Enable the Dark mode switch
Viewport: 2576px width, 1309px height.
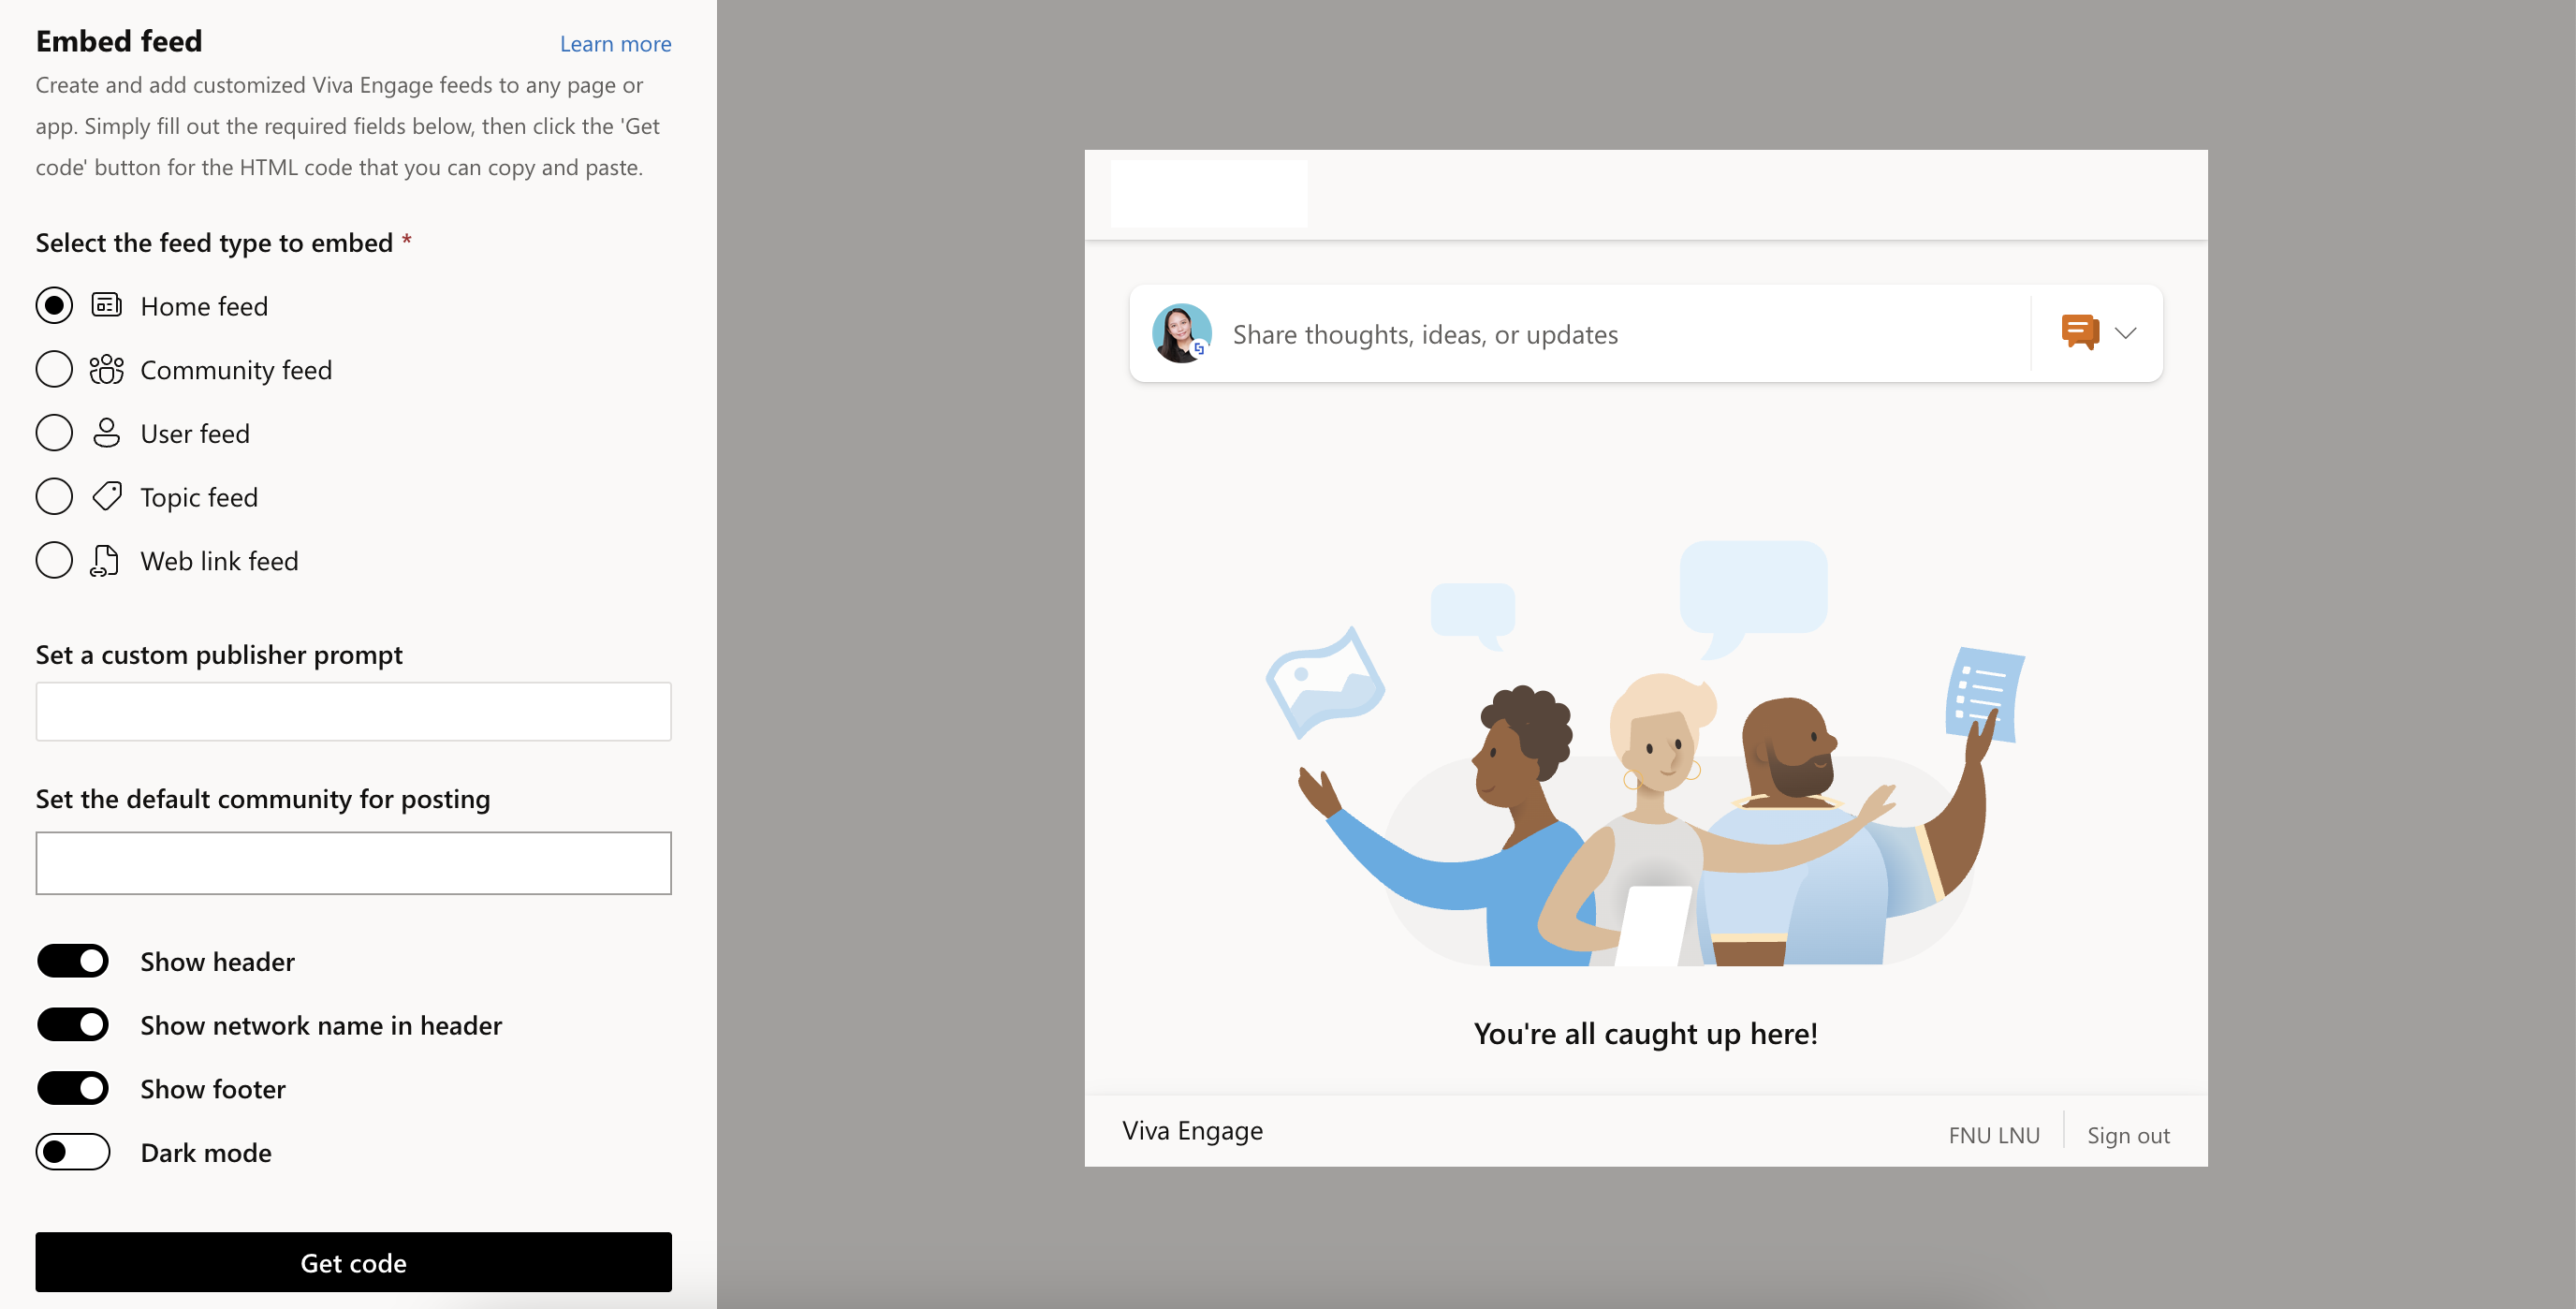pos(73,1152)
